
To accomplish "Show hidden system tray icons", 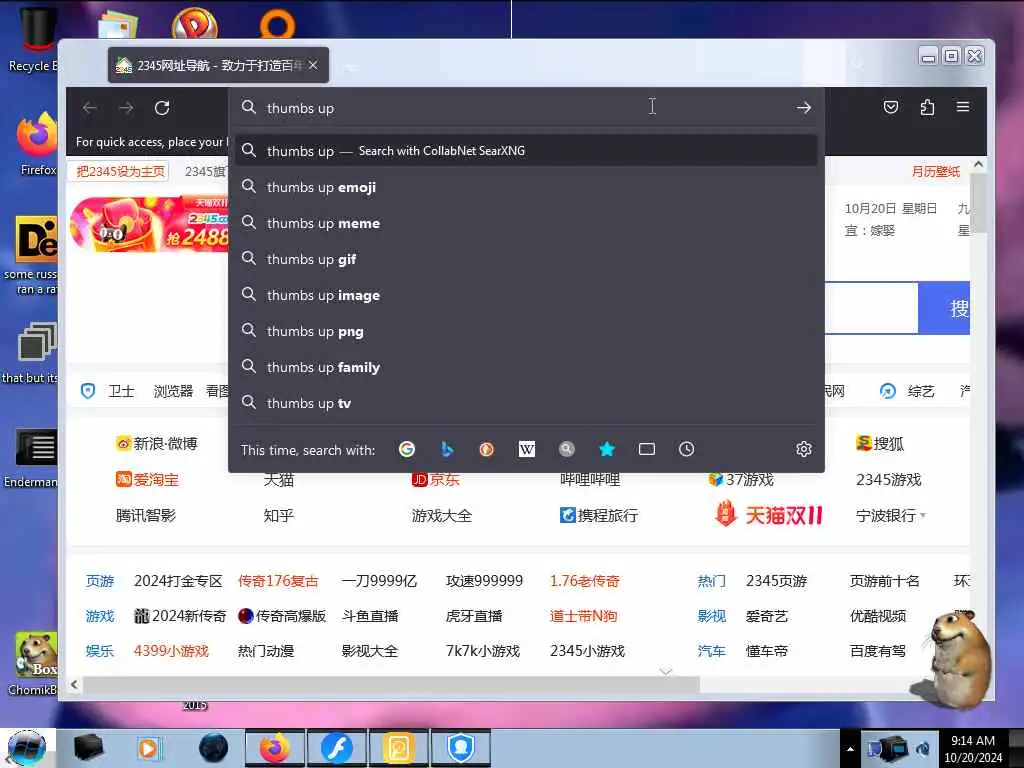I will click(850, 749).
